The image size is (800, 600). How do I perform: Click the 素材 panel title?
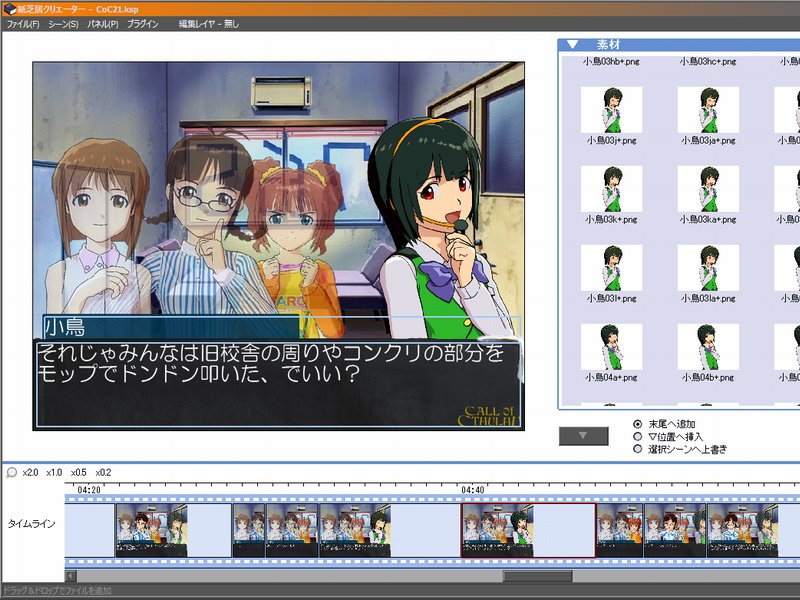(x=608, y=44)
